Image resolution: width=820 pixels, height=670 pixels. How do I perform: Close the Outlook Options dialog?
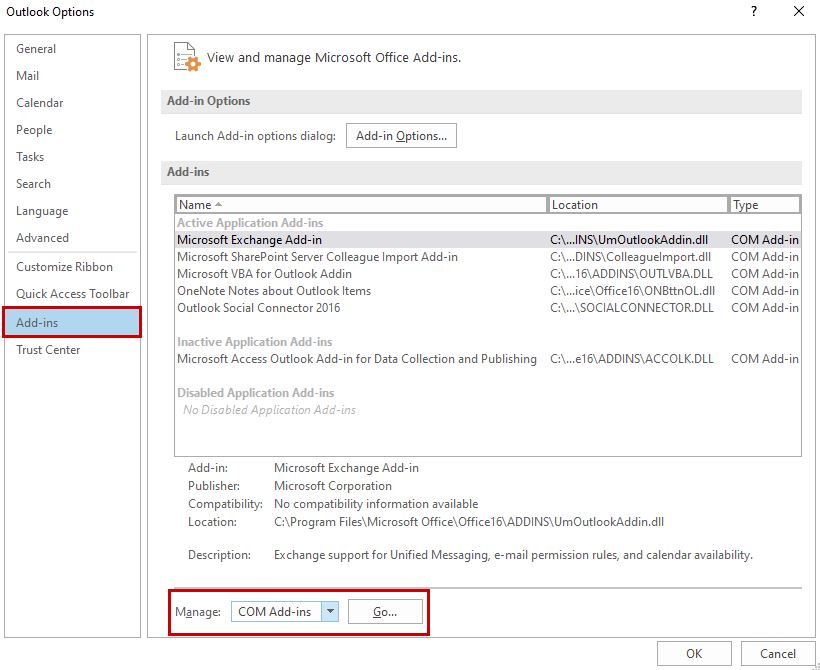pos(799,12)
